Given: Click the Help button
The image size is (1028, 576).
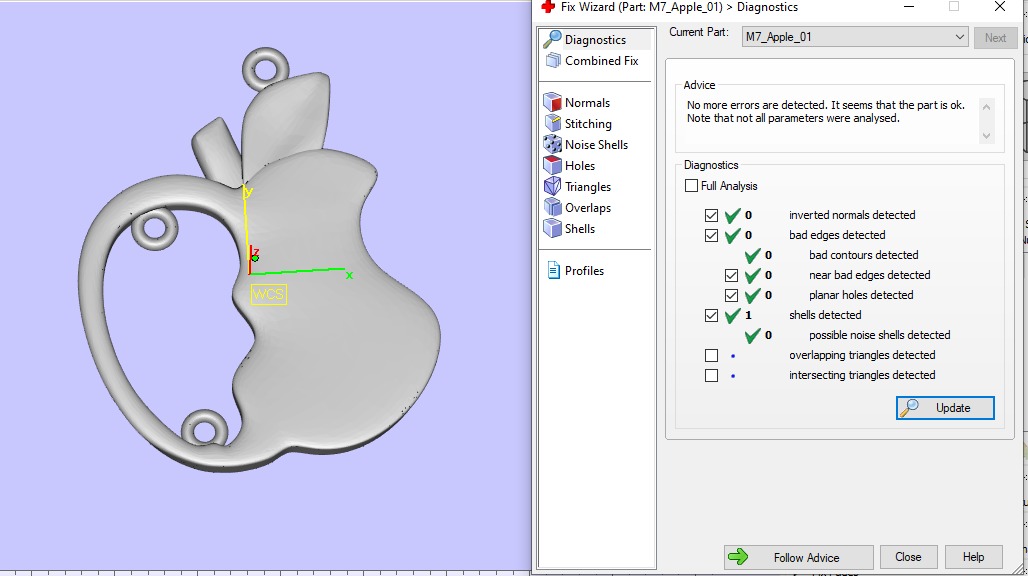Looking at the screenshot, I should tap(973, 557).
